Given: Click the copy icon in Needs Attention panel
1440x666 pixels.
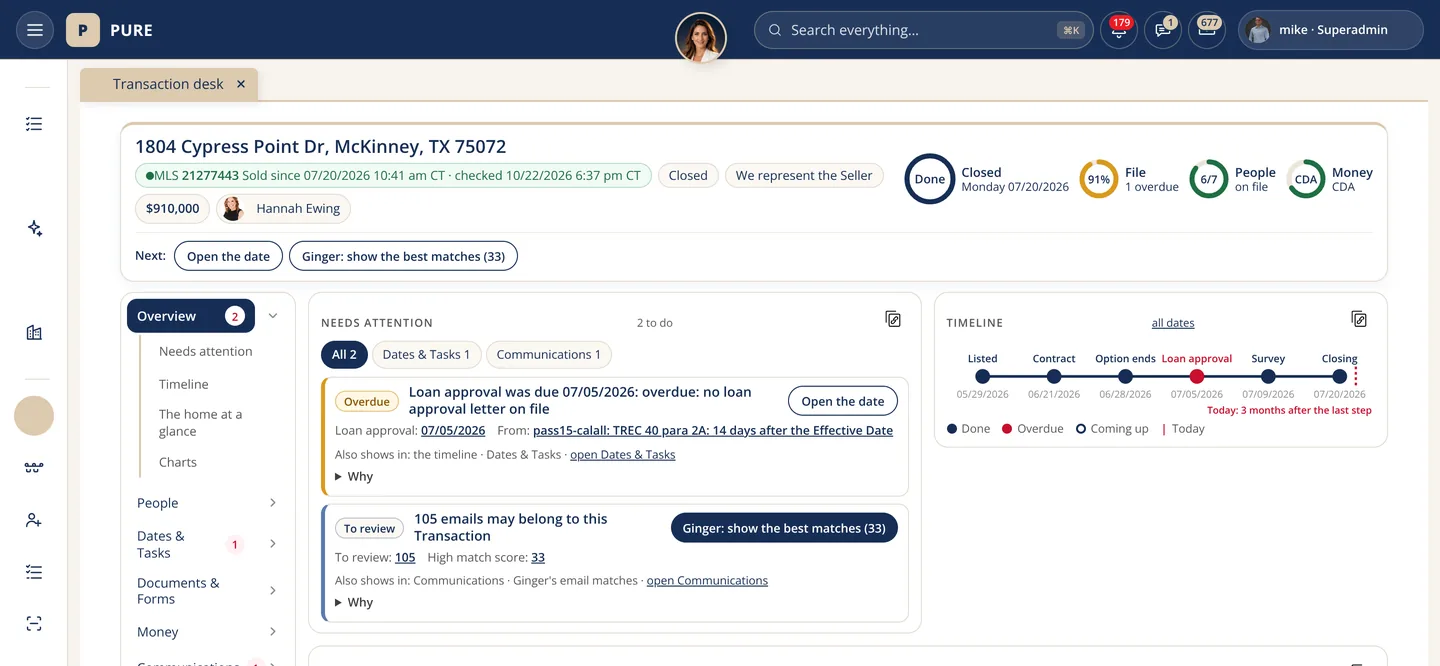Looking at the screenshot, I should coord(893,319).
